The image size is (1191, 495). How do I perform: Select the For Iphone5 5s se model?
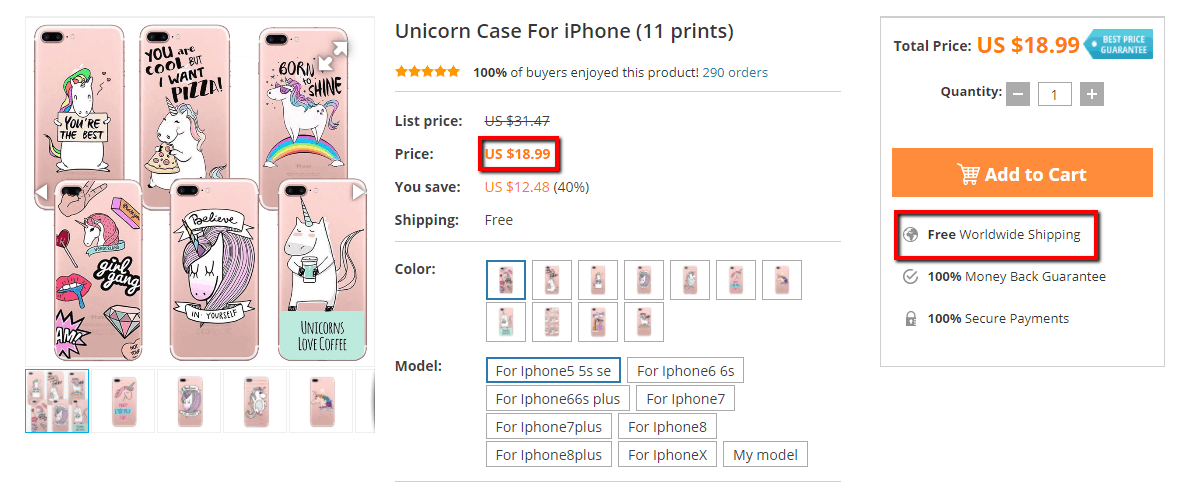pyautogui.click(x=553, y=371)
